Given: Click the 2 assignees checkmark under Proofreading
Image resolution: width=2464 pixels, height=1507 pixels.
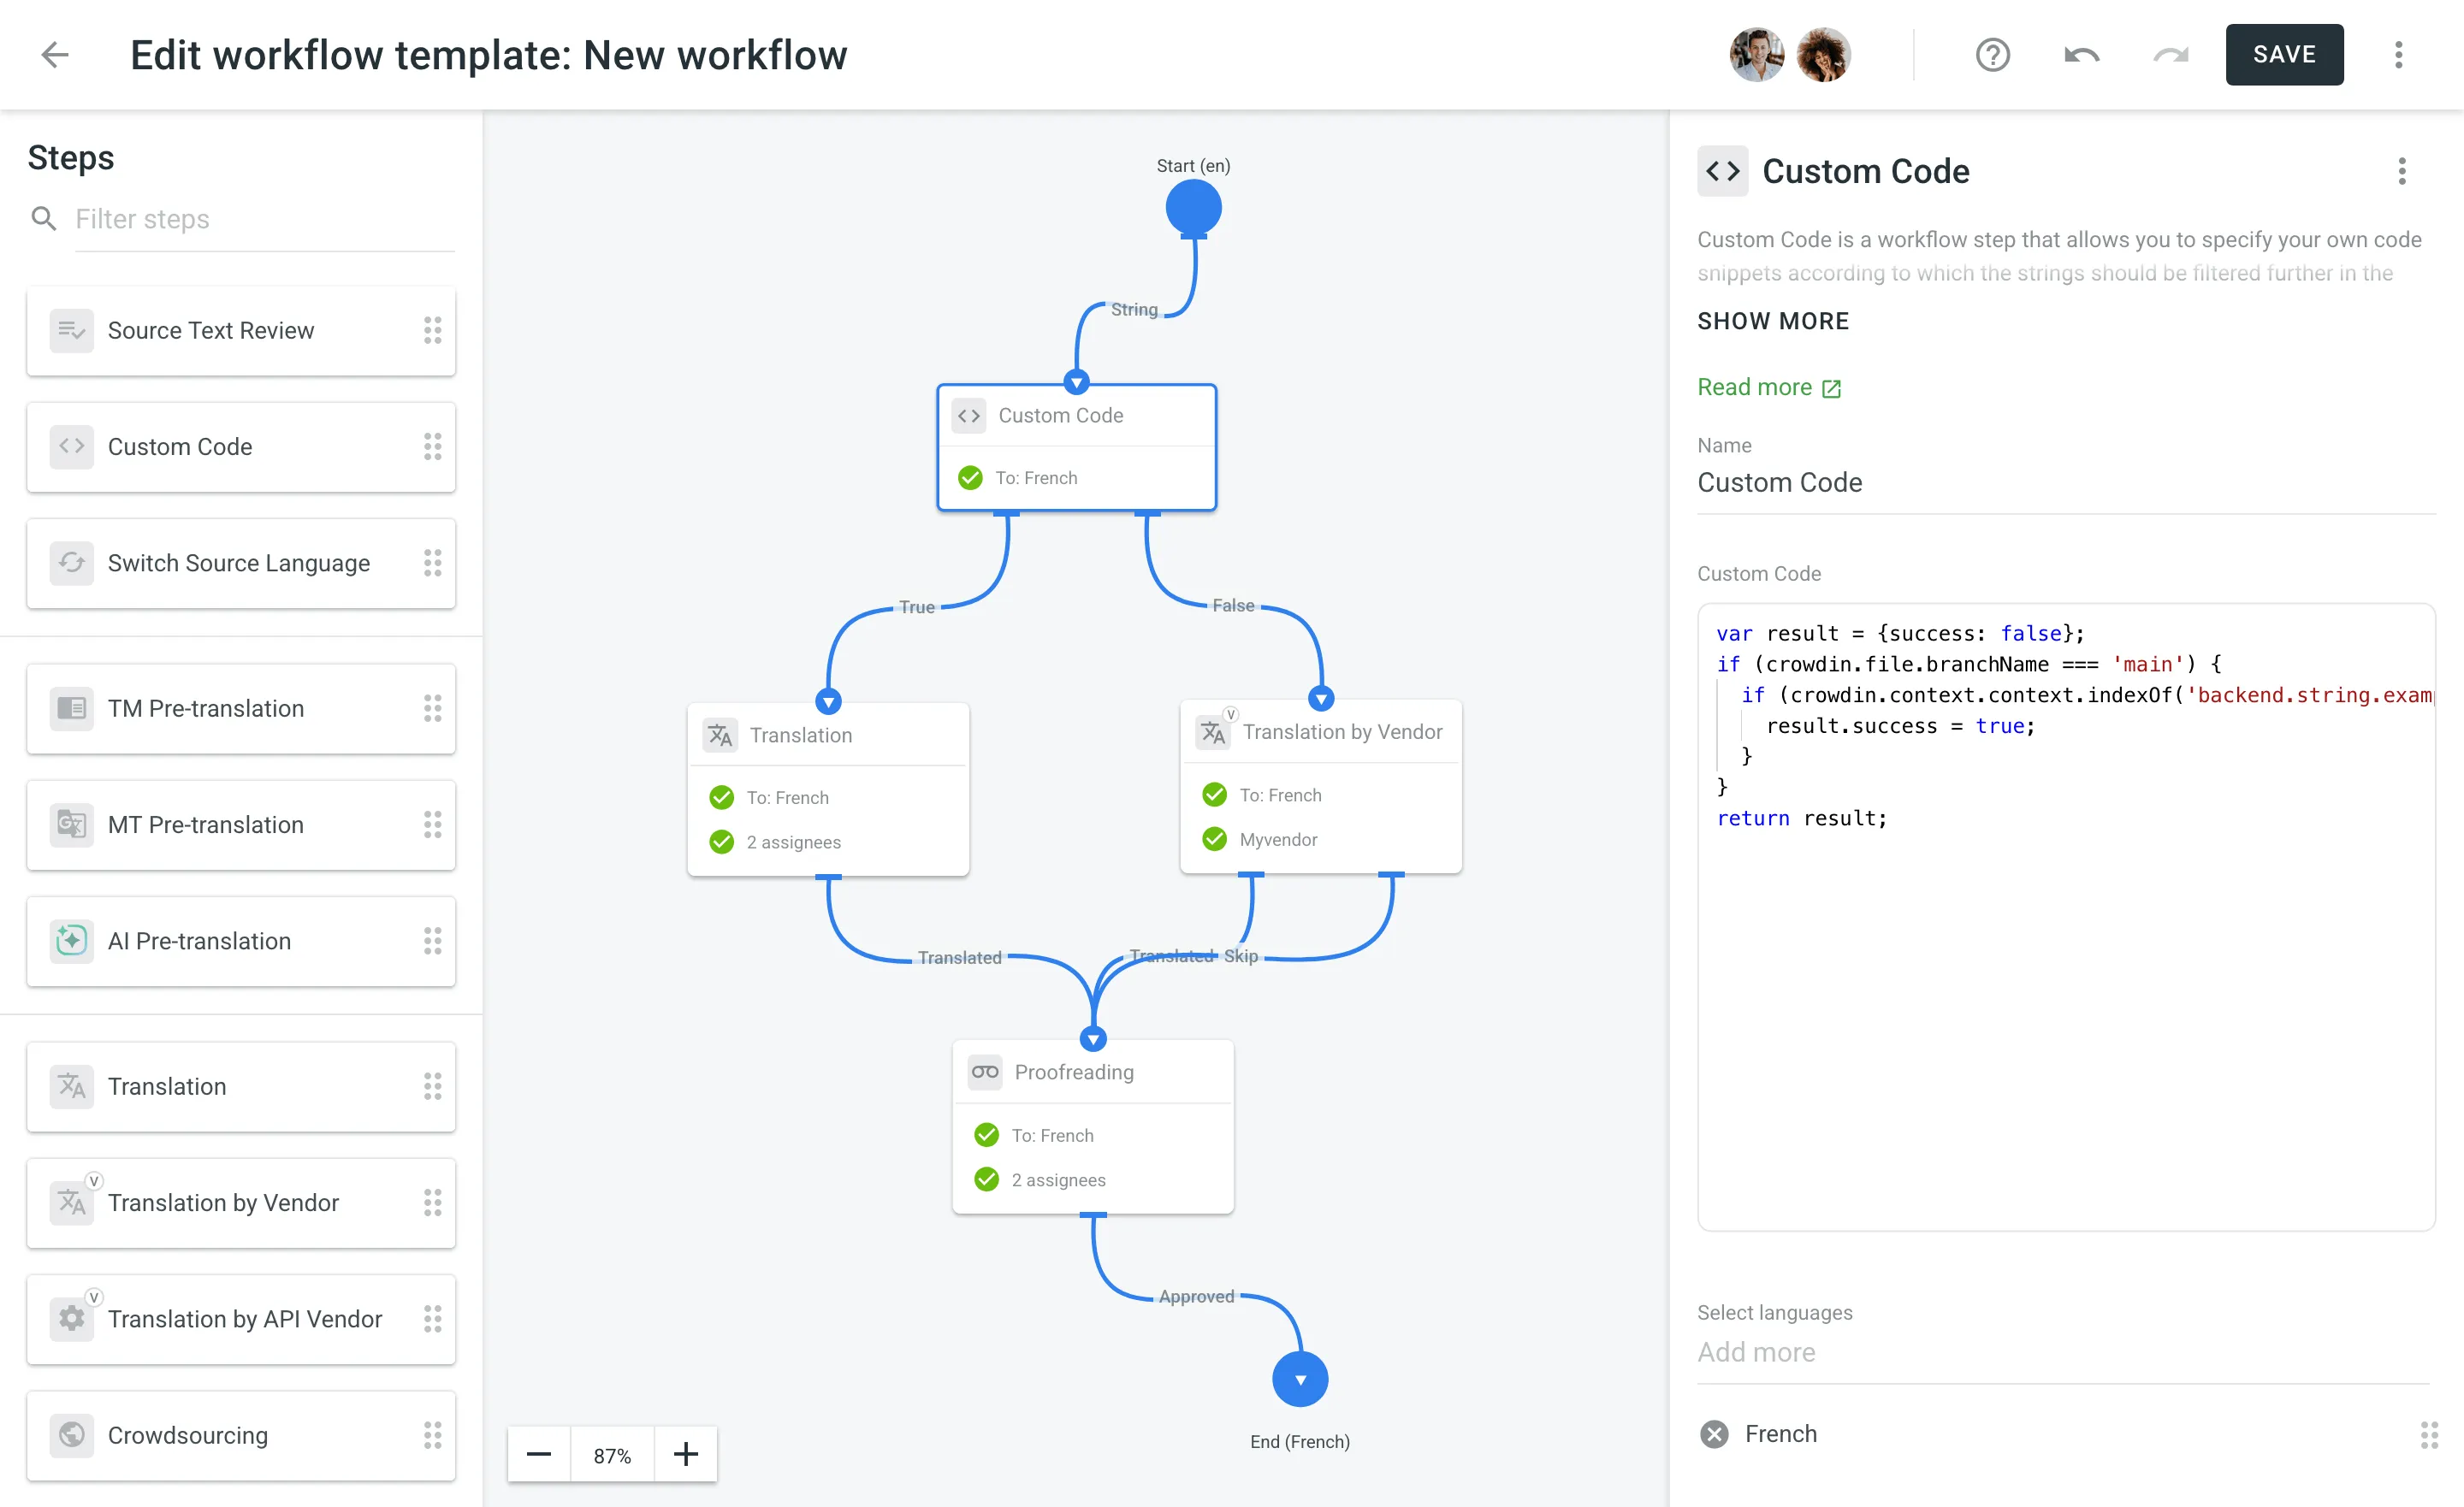Looking at the screenshot, I should [x=986, y=1179].
